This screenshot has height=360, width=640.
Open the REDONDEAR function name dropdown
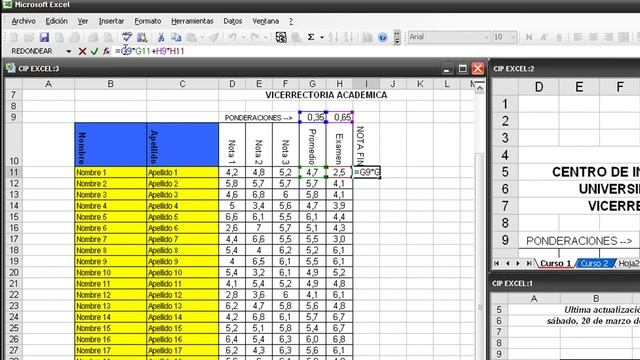[69, 51]
